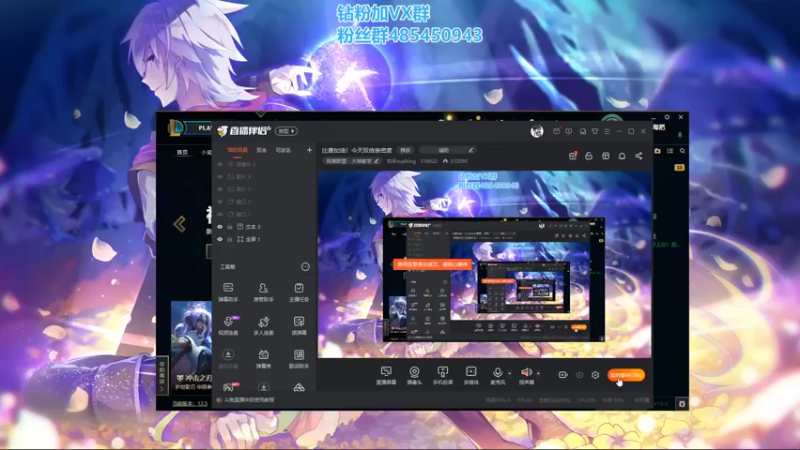Open the gift icon with red dot

point(572,156)
